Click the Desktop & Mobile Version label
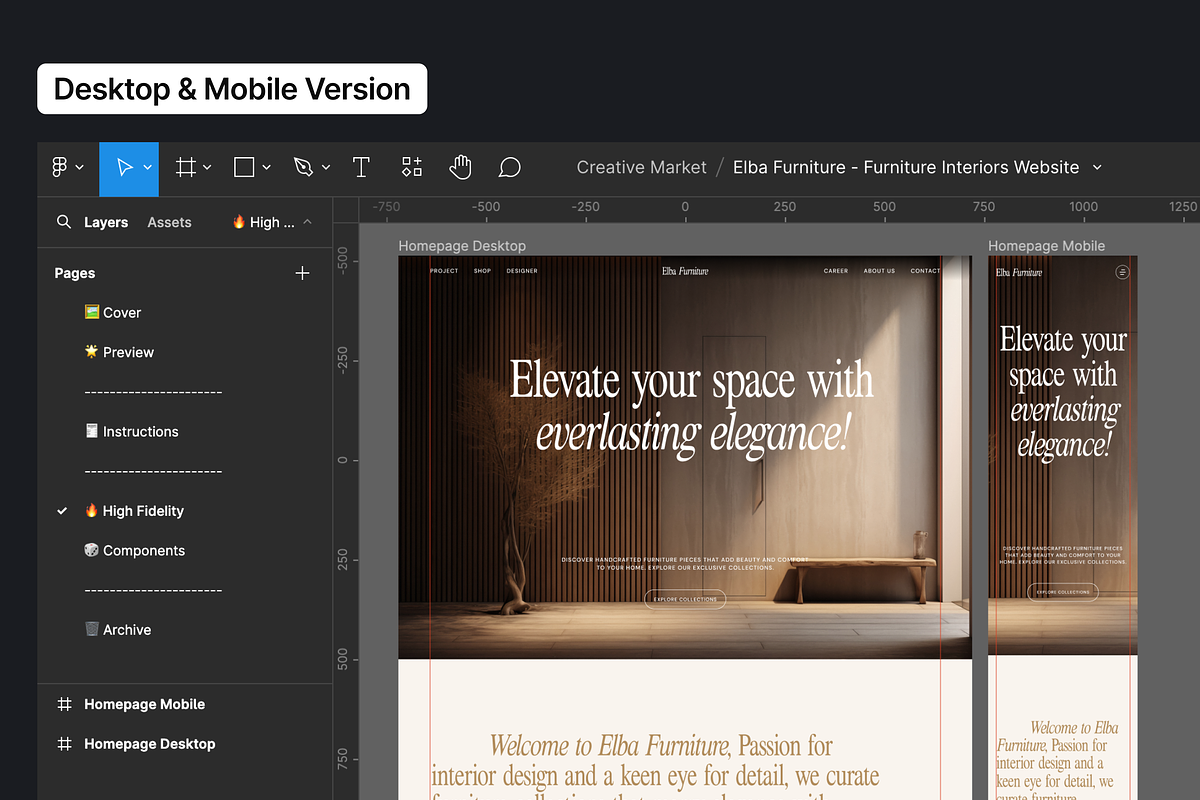This screenshot has height=800, width=1200. [x=232, y=89]
